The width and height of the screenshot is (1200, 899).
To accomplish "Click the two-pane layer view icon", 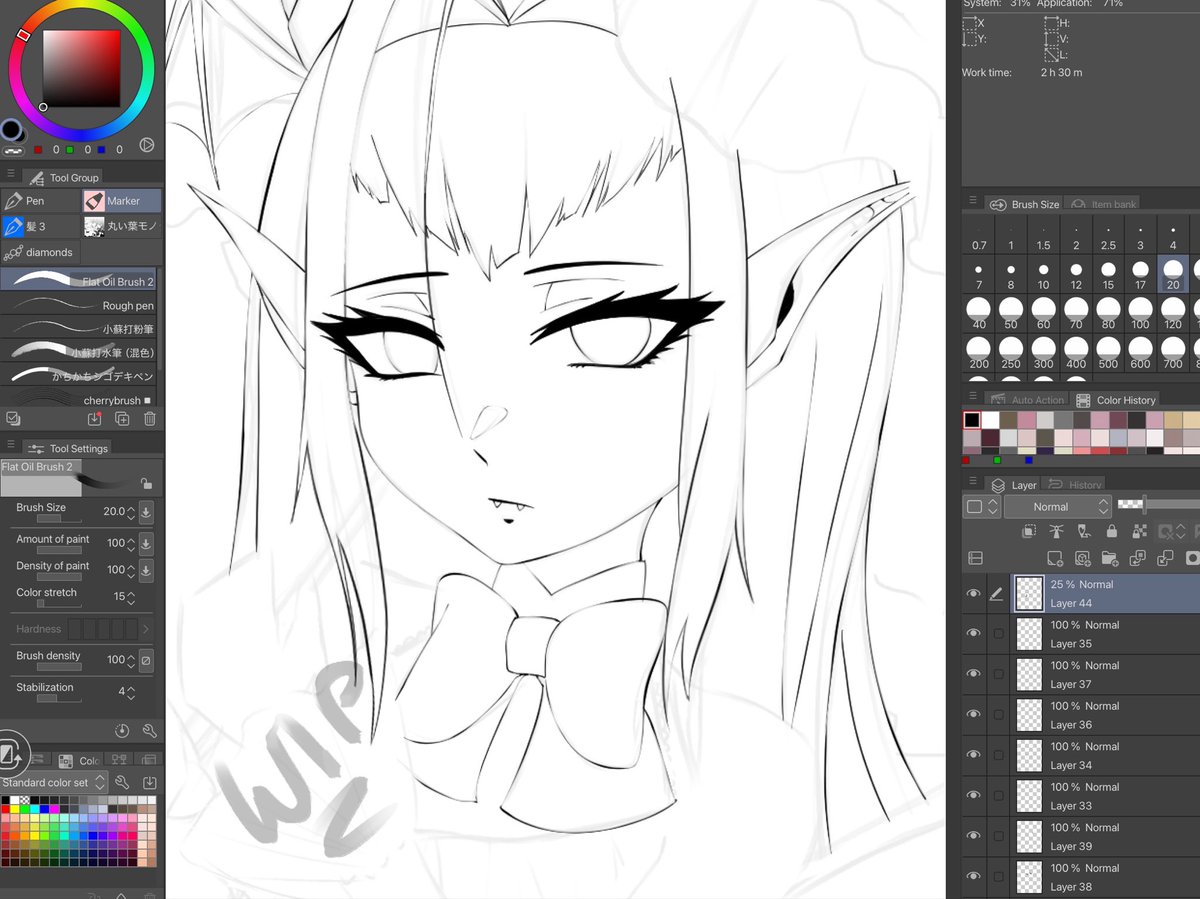I will 976,558.
